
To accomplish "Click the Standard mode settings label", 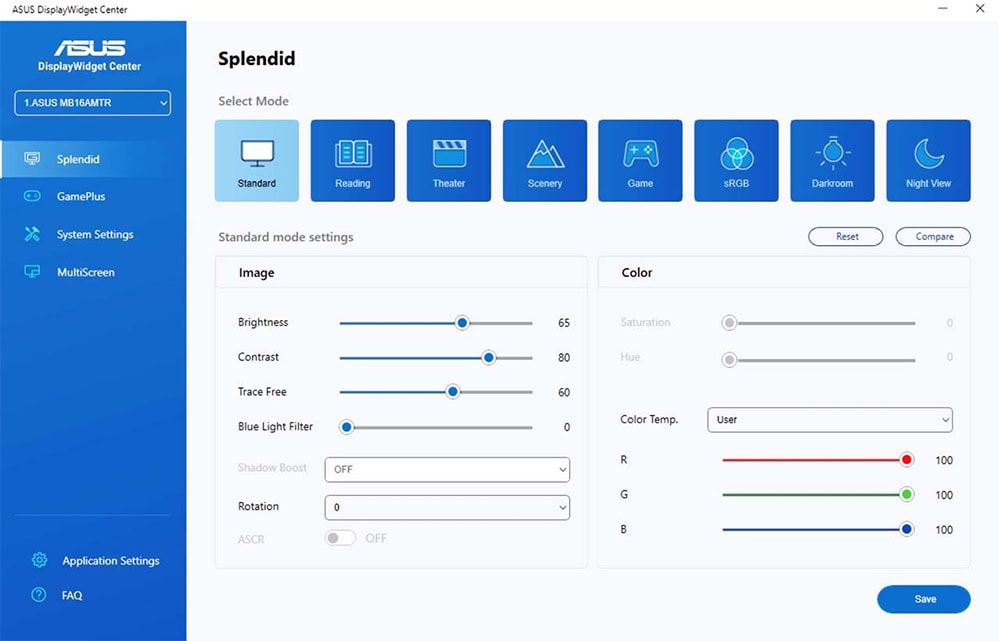I will tap(286, 237).
